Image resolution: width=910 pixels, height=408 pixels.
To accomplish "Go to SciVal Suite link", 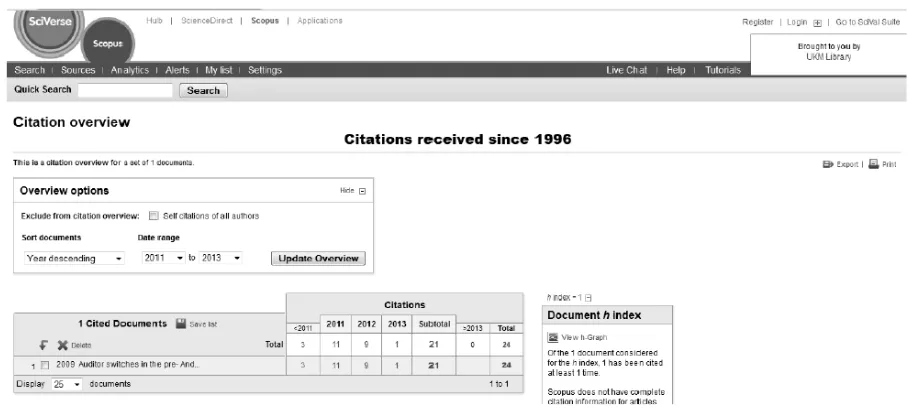I will (x=868, y=22).
